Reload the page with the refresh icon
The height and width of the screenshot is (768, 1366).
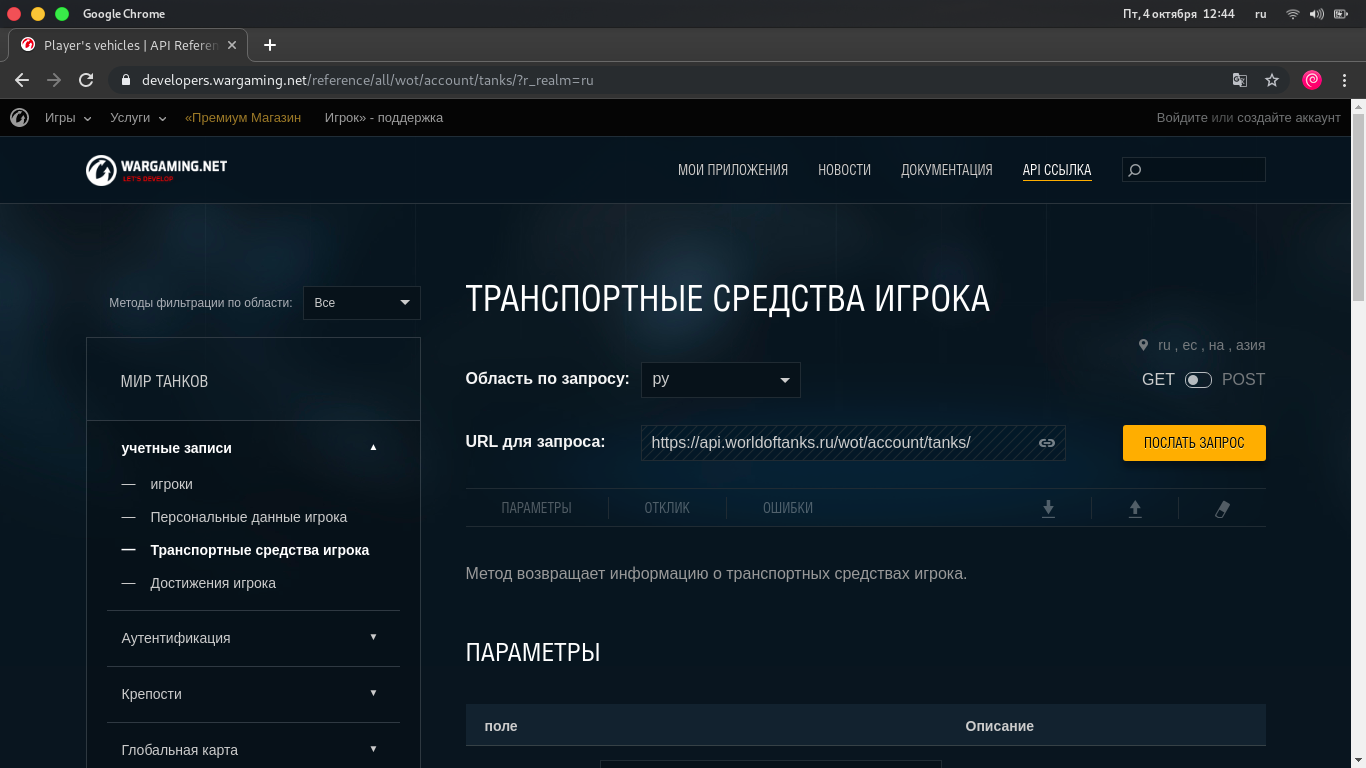(x=86, y=80)
